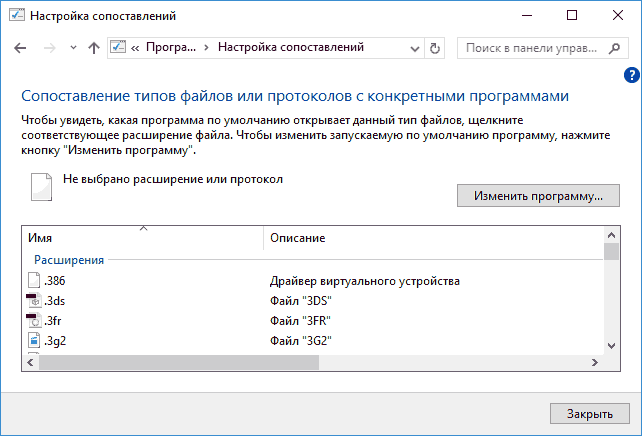Viewport: 642px width, 436px height.
Task: Open the recent locations dropdown arrow
Action: point(72,48)
